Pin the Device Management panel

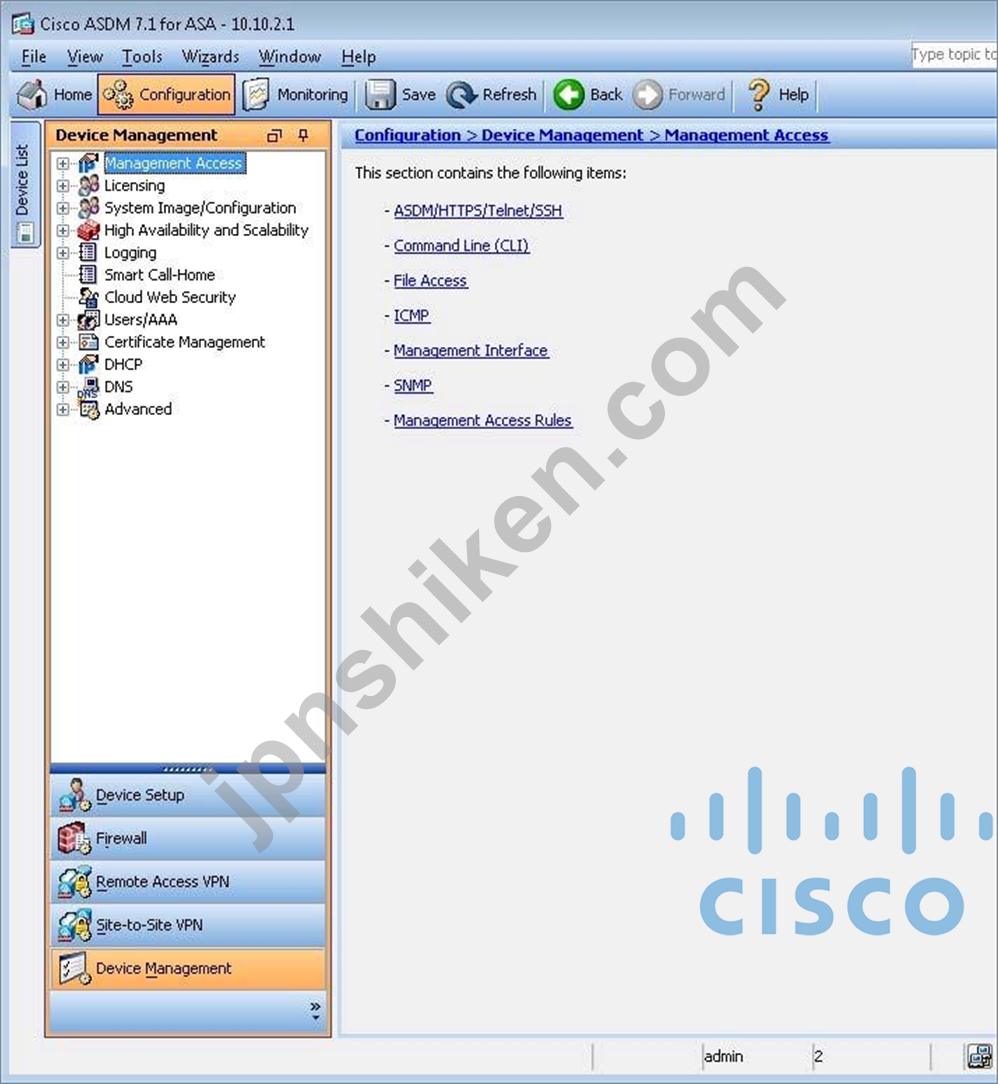click(303, 135)
